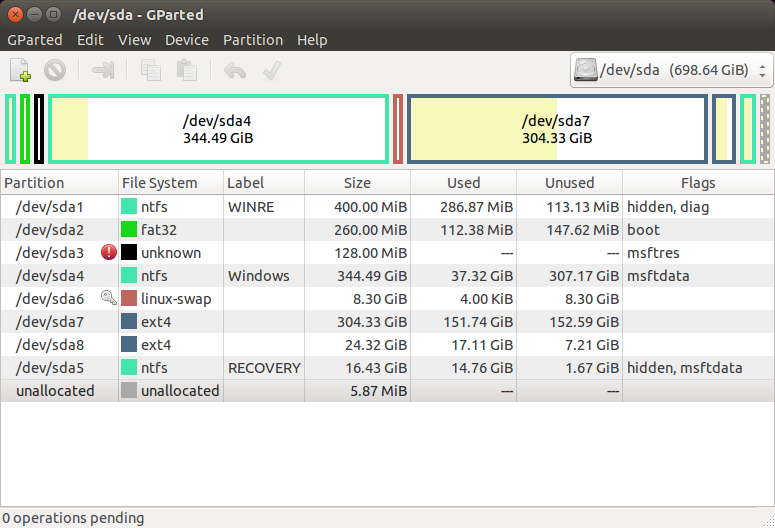Open the /dev/sda device selector dropdown
Screen dimensions: 775x528
point(671,70)
